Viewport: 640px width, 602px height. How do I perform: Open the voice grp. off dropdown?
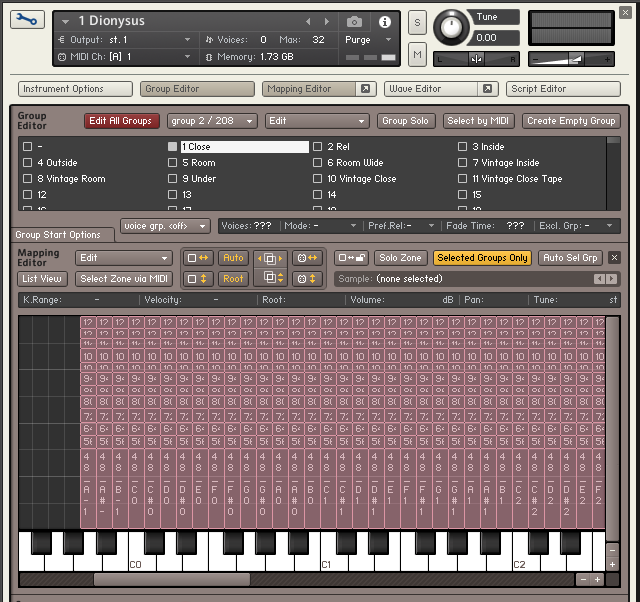pos(165,226)
